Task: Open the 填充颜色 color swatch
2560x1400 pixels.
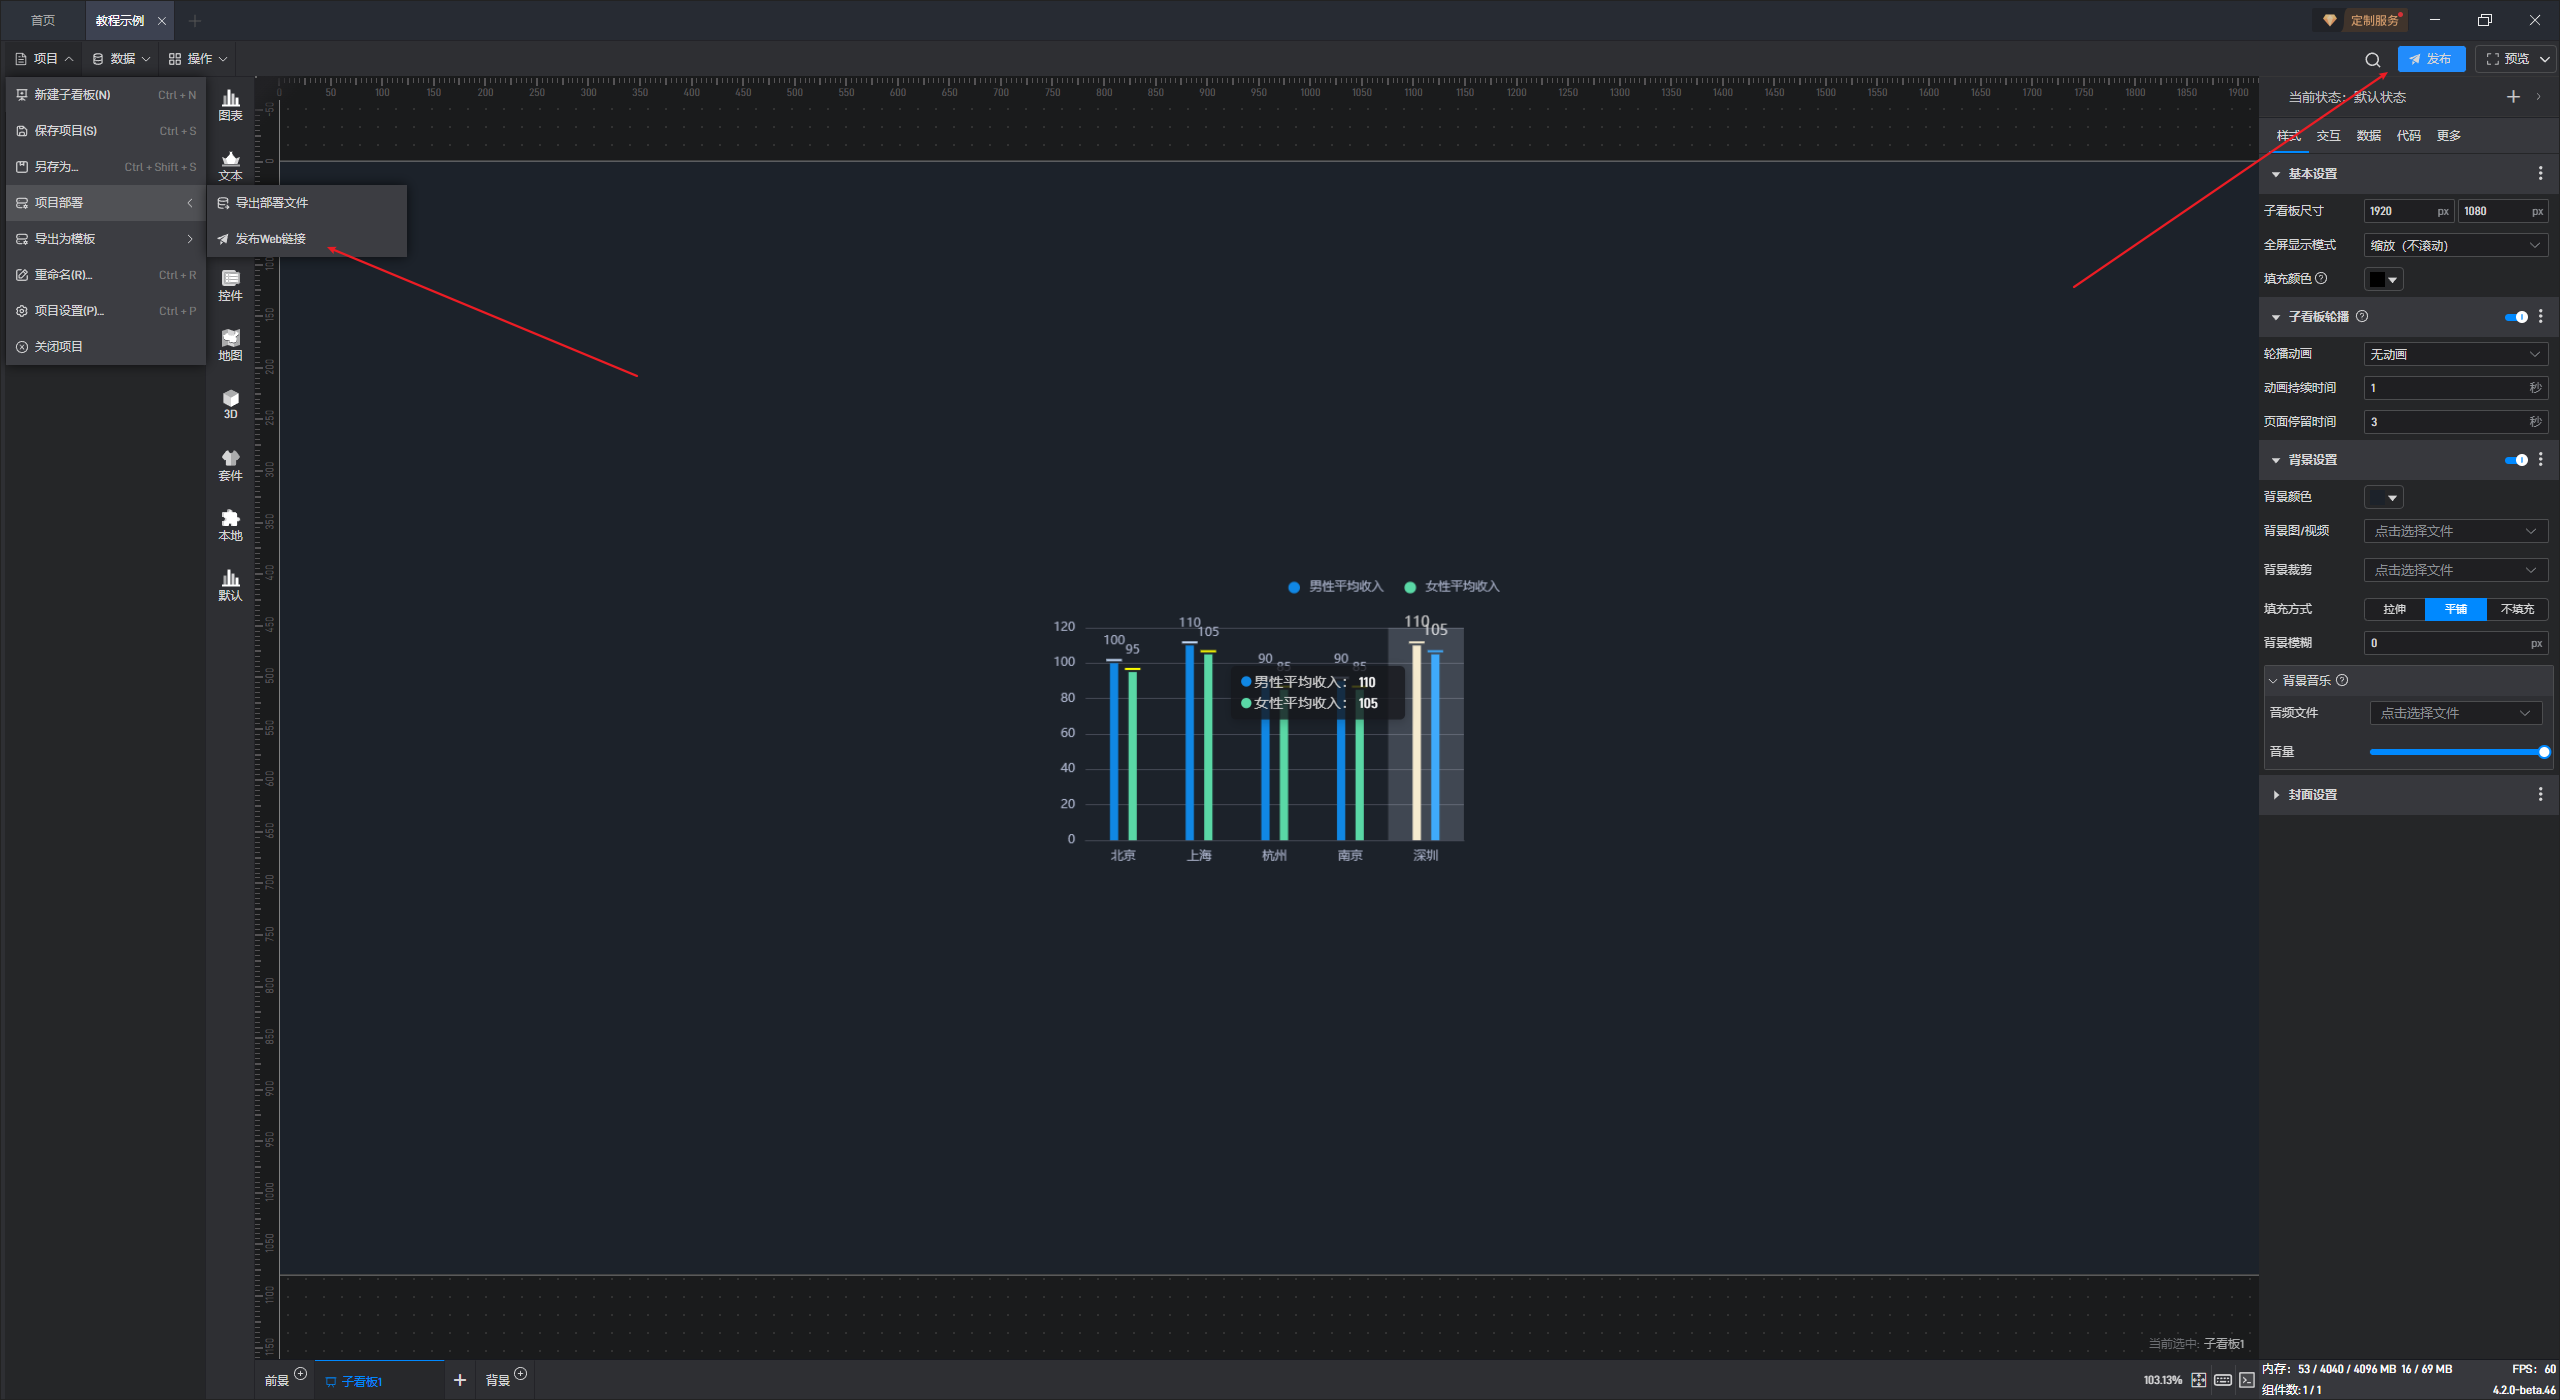Action: (2383, 279)
